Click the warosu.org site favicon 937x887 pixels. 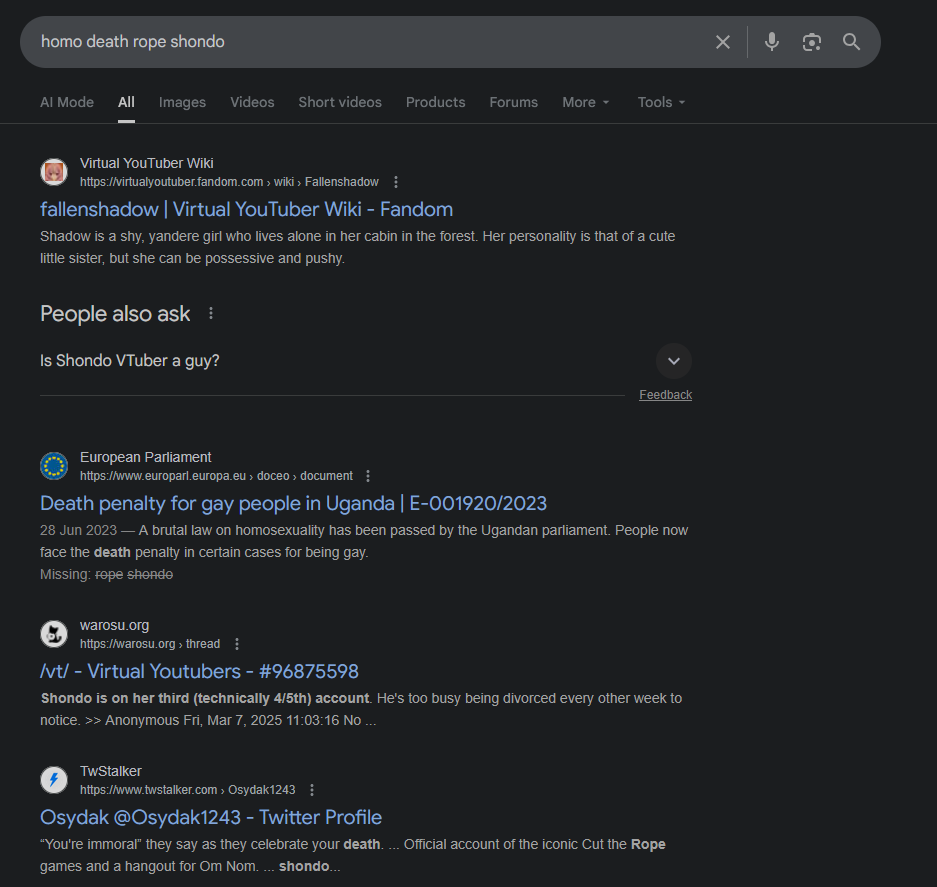[54, 634]
